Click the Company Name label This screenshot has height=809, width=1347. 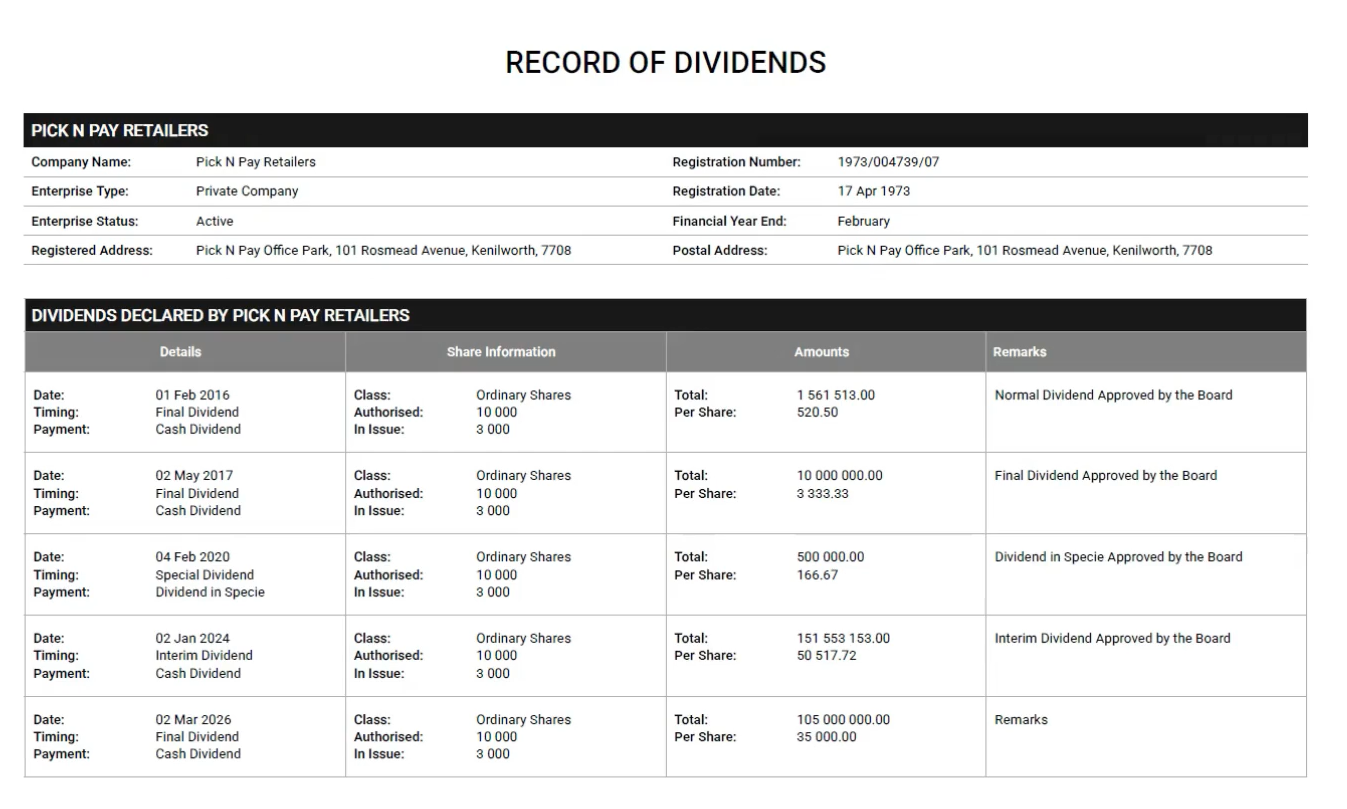coord(81,162)
